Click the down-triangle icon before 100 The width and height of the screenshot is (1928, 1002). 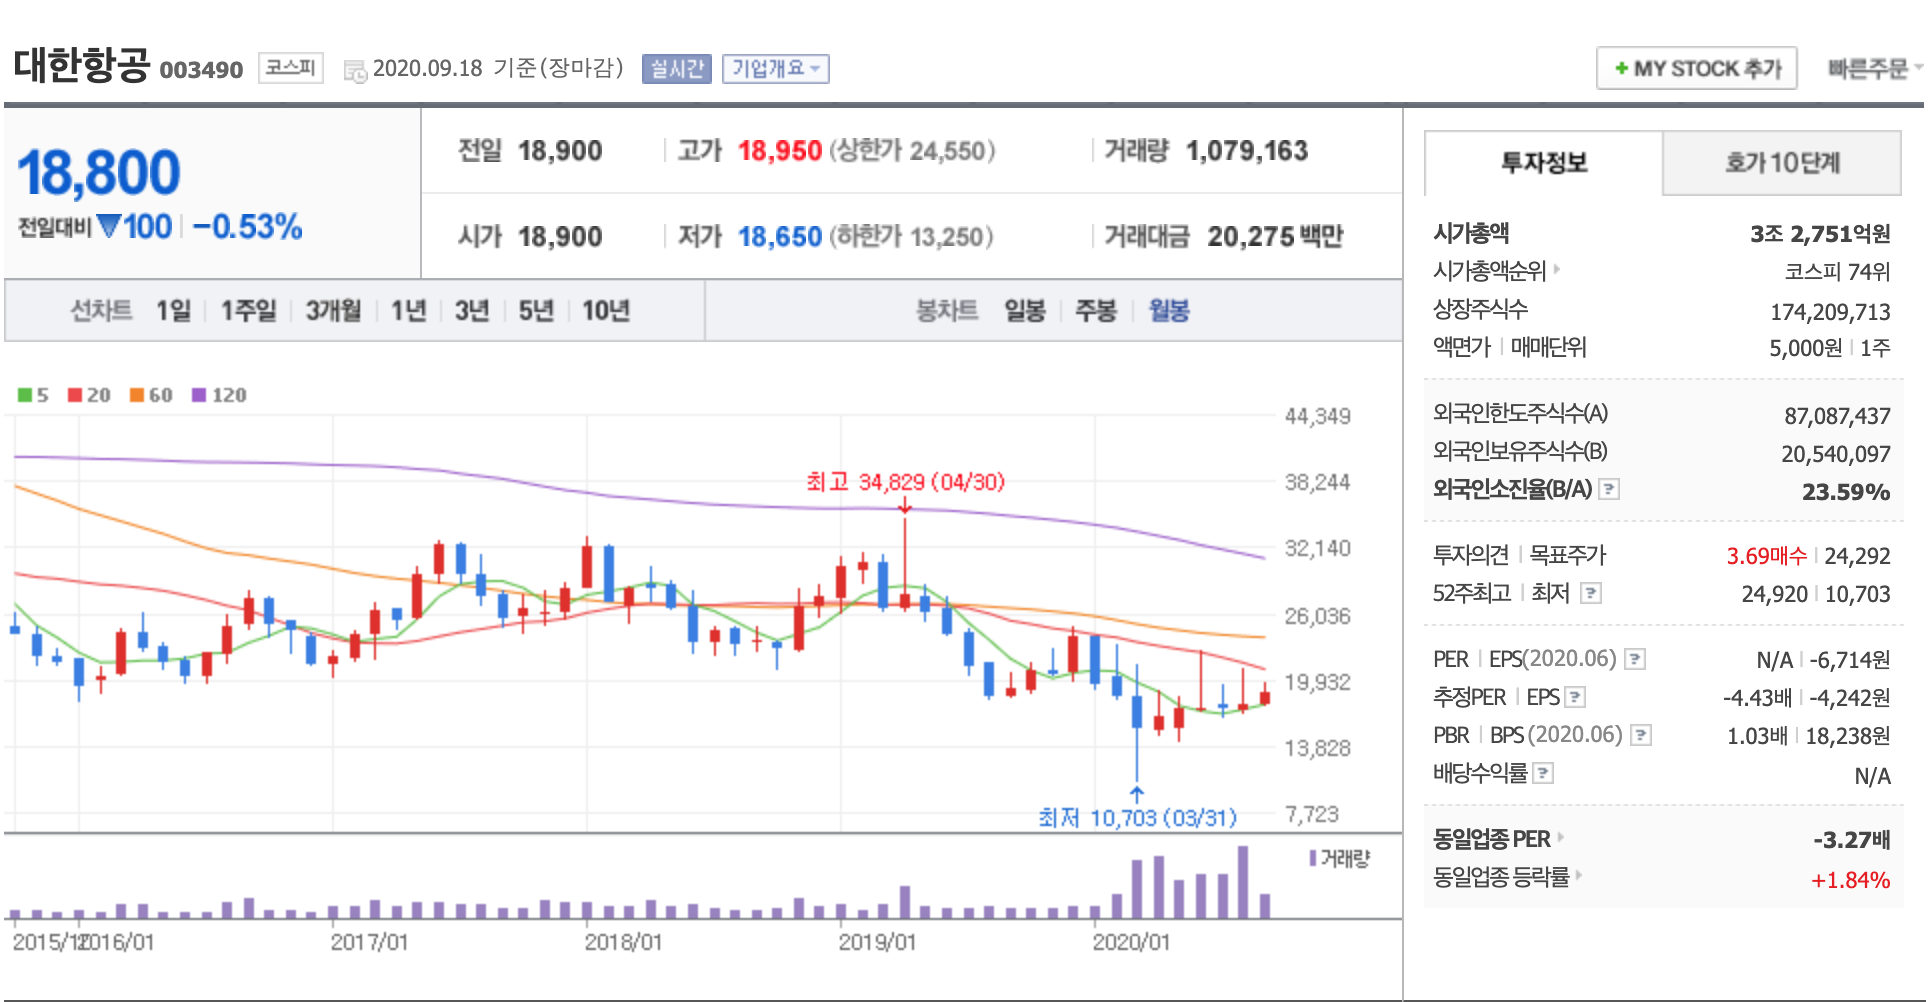(x=110, y=225)
